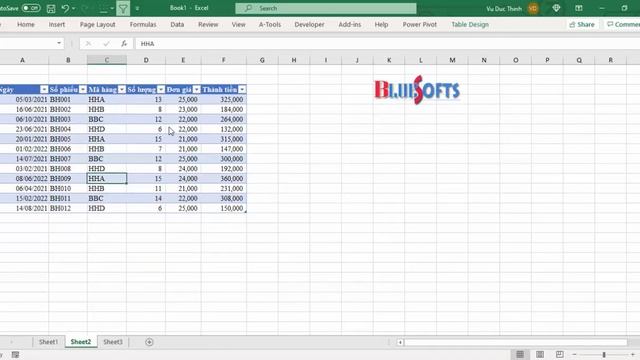Open the Đơn giá column filter dropdown

point(196,89)
